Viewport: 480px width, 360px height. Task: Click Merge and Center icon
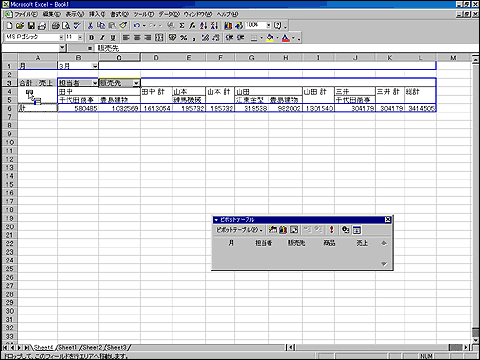click(159, 38)
